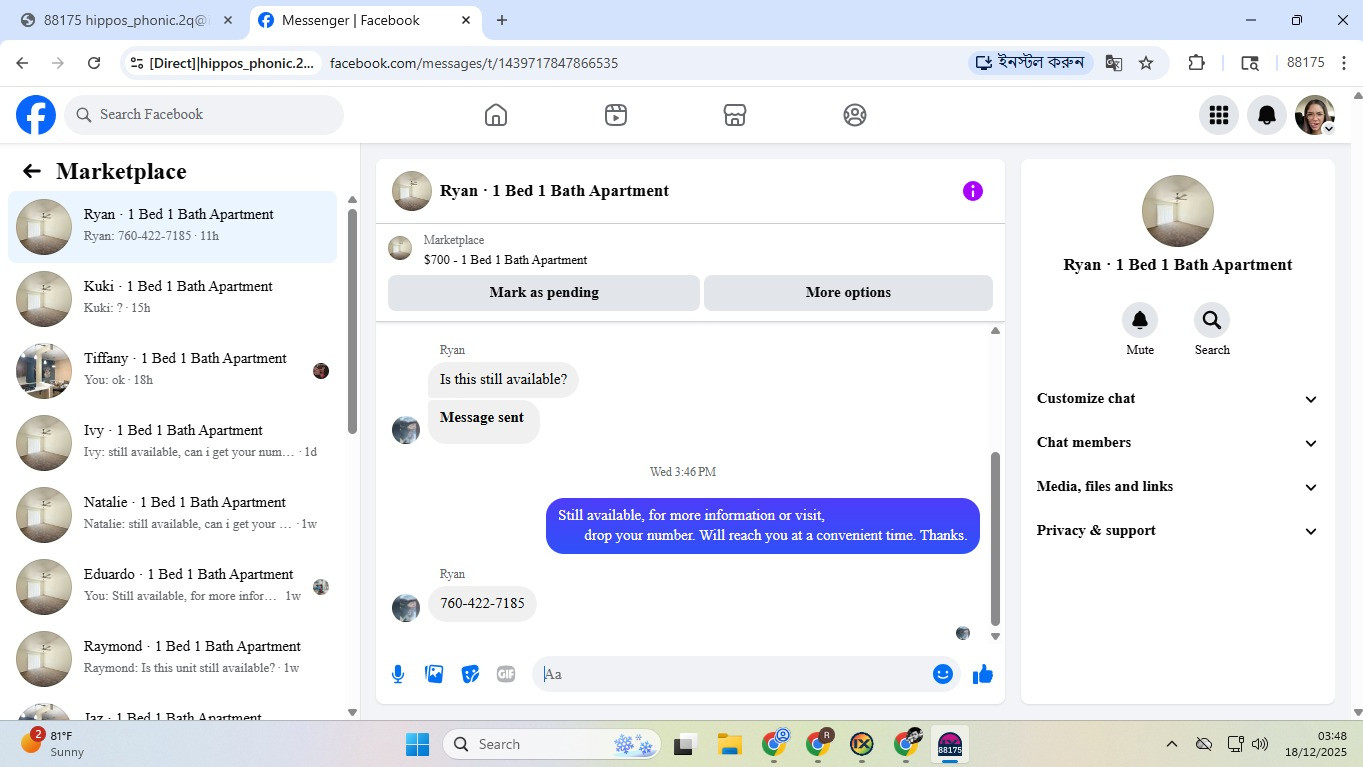The image size is (1363, 767).
Task: Expand the Privacy & support section
Action: point(1178,531)
